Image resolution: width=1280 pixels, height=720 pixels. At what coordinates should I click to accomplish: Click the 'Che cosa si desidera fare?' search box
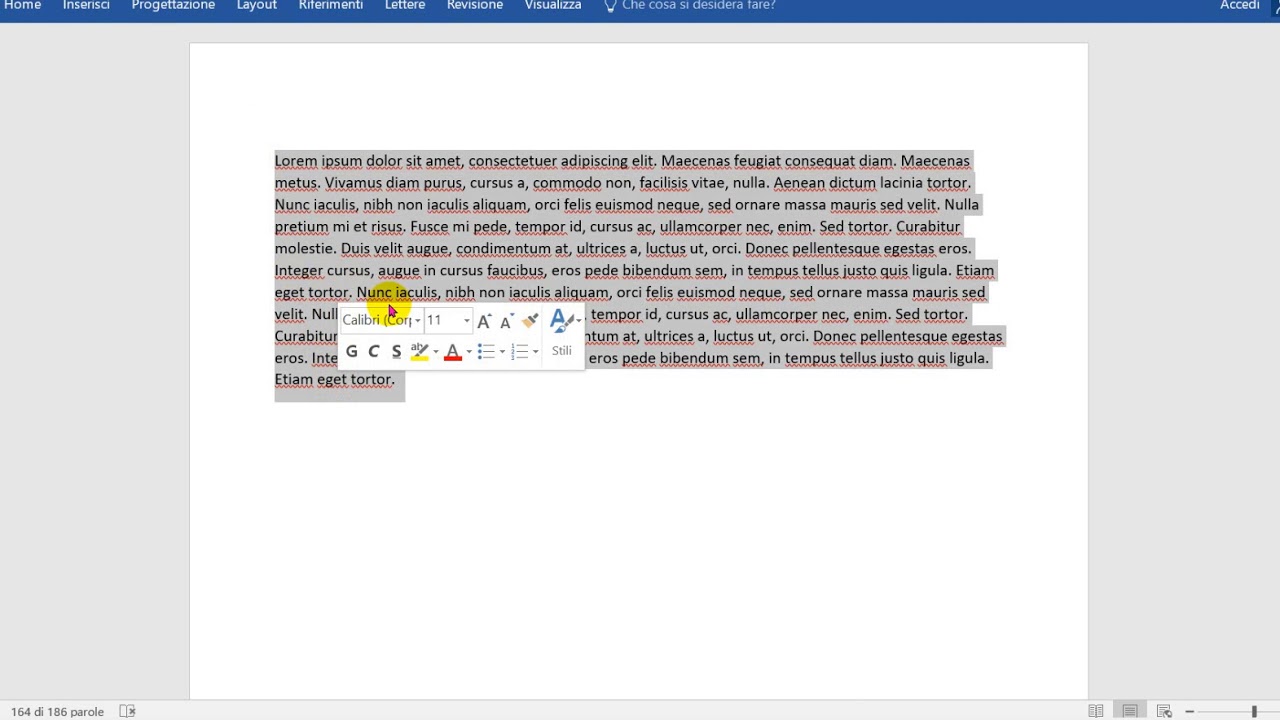[x=698, y=6]
